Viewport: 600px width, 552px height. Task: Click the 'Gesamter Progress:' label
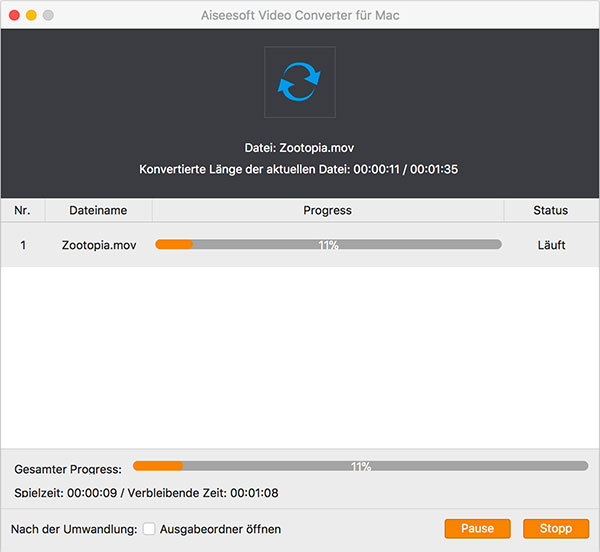click(x=68, y=469)
